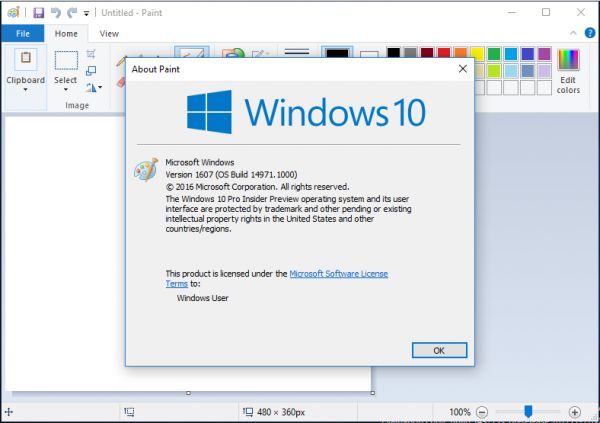Open Paint Help question mark icon
The width and height of the screenshot is (600, 423).
(590, 33)
